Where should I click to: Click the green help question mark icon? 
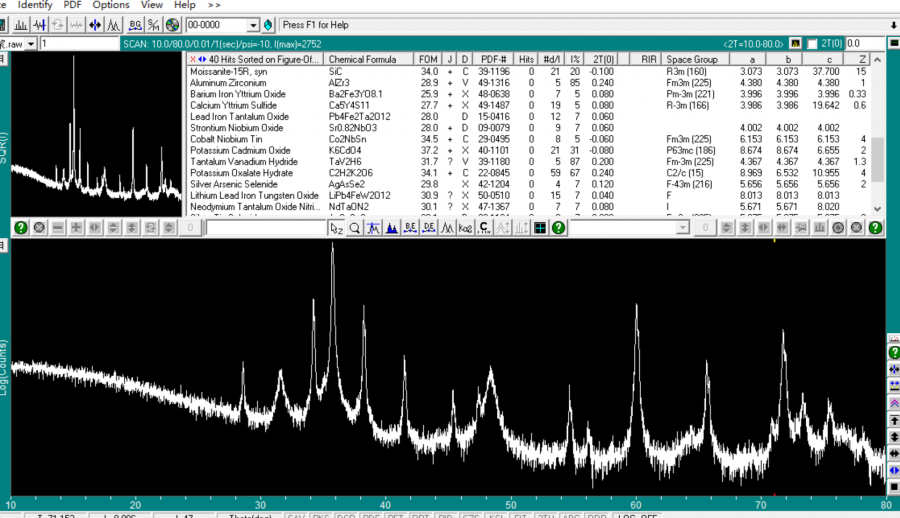20,228
